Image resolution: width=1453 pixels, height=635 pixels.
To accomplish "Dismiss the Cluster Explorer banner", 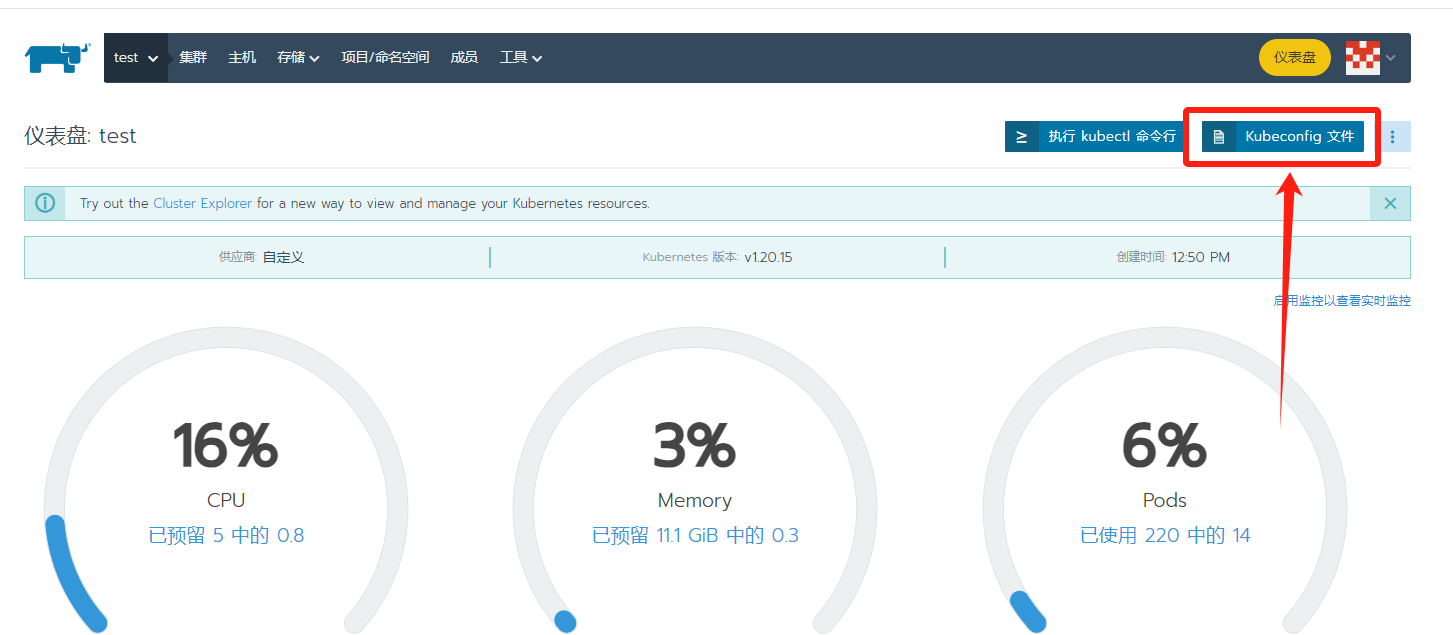I will (1390, 203).
